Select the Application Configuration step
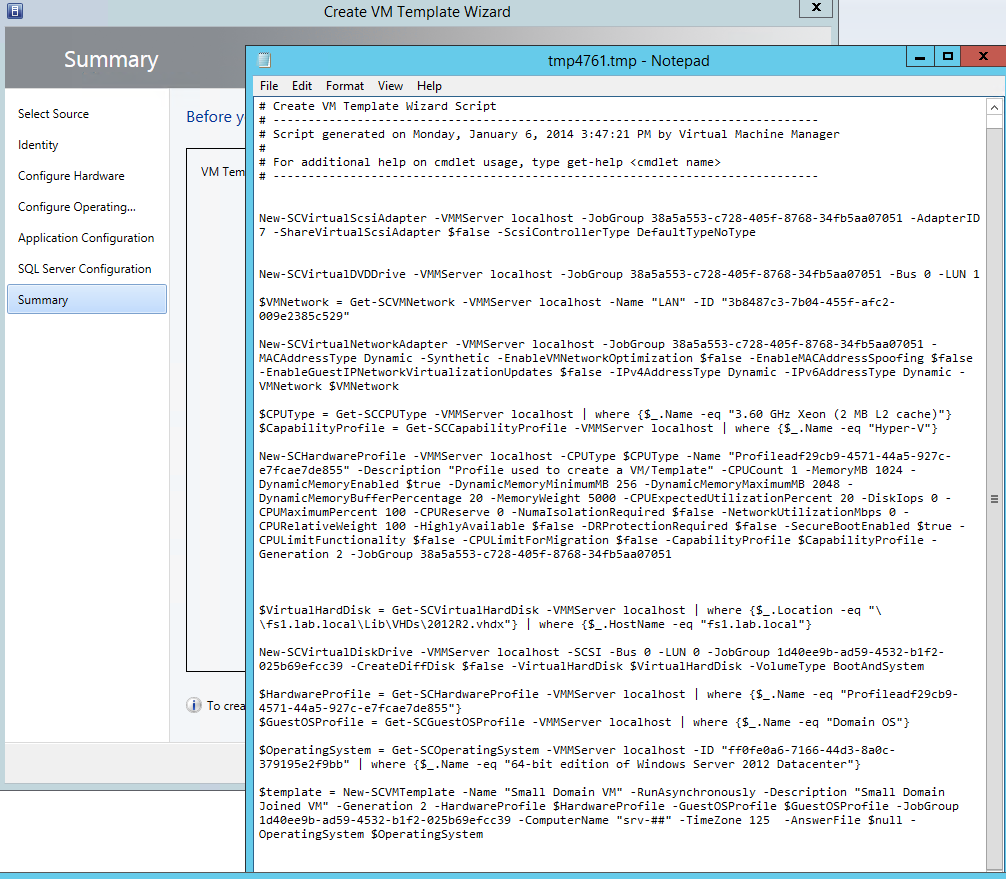 tap(86, 238)
